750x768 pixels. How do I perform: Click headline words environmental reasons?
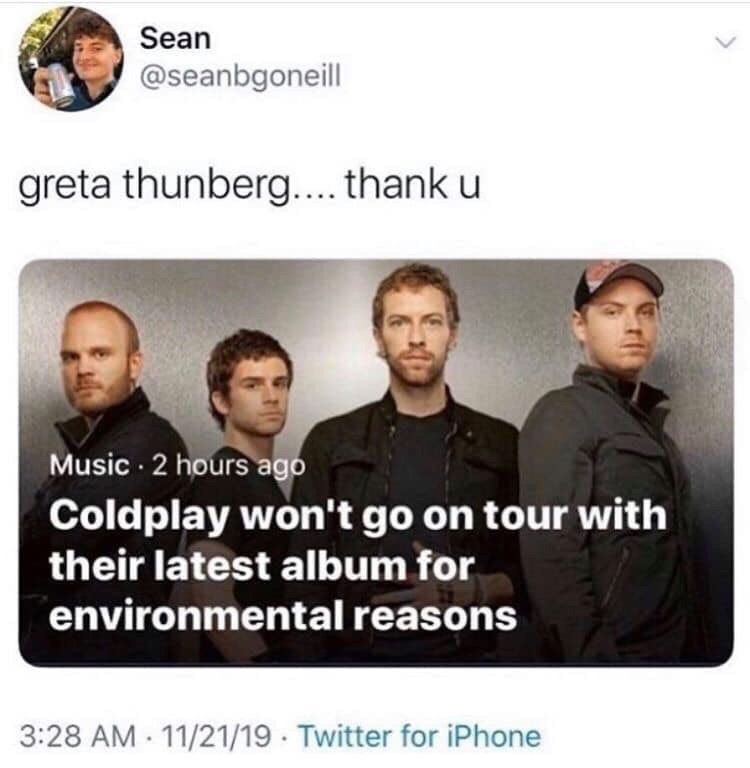[x=283, y=616]
